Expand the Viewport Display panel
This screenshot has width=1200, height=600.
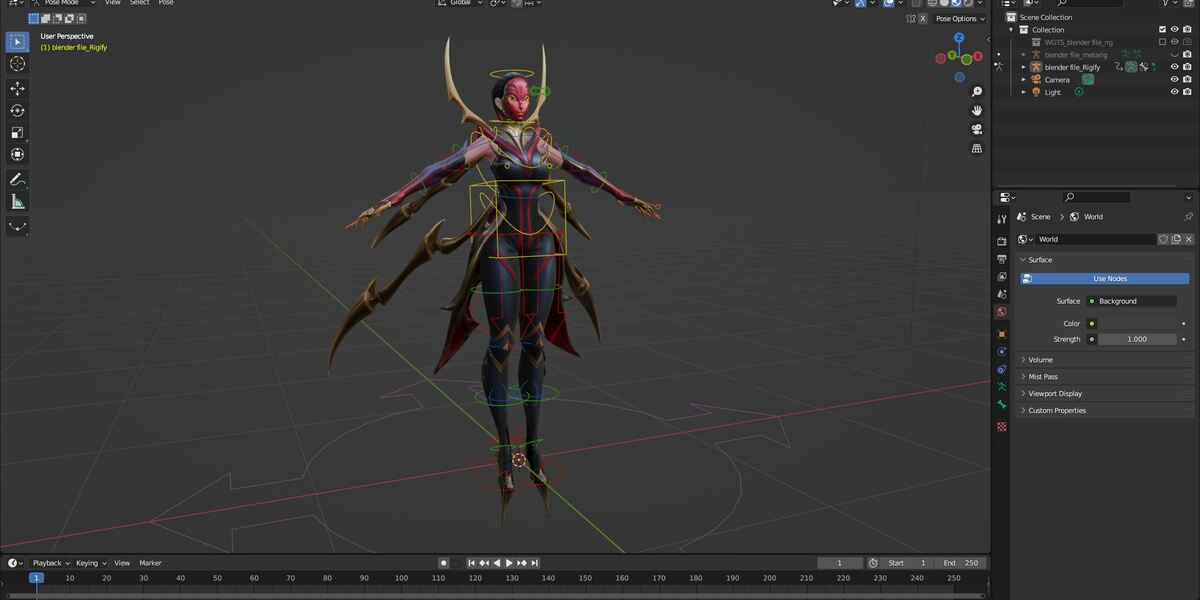pyautogui.click(x=1105, y=394)
